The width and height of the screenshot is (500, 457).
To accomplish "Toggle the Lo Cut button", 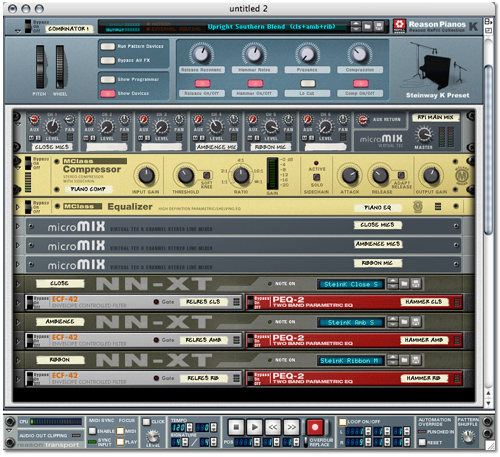I will [308, 83].
